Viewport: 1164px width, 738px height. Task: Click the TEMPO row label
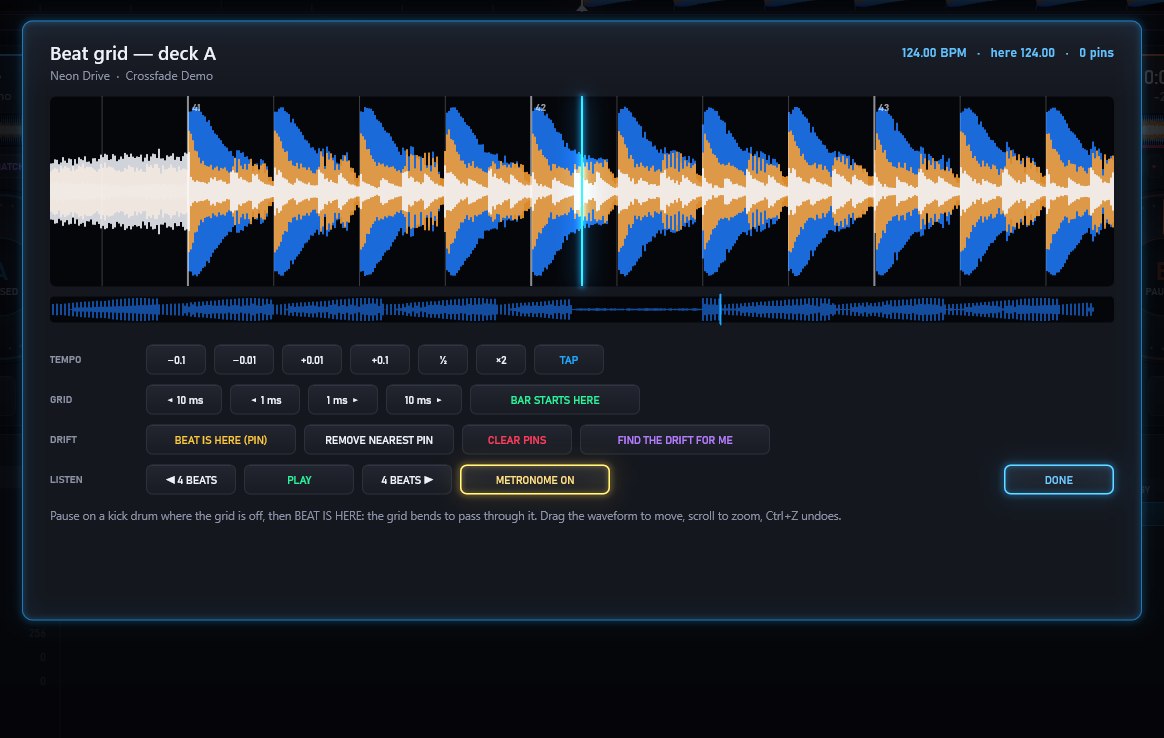click(65, 360)
